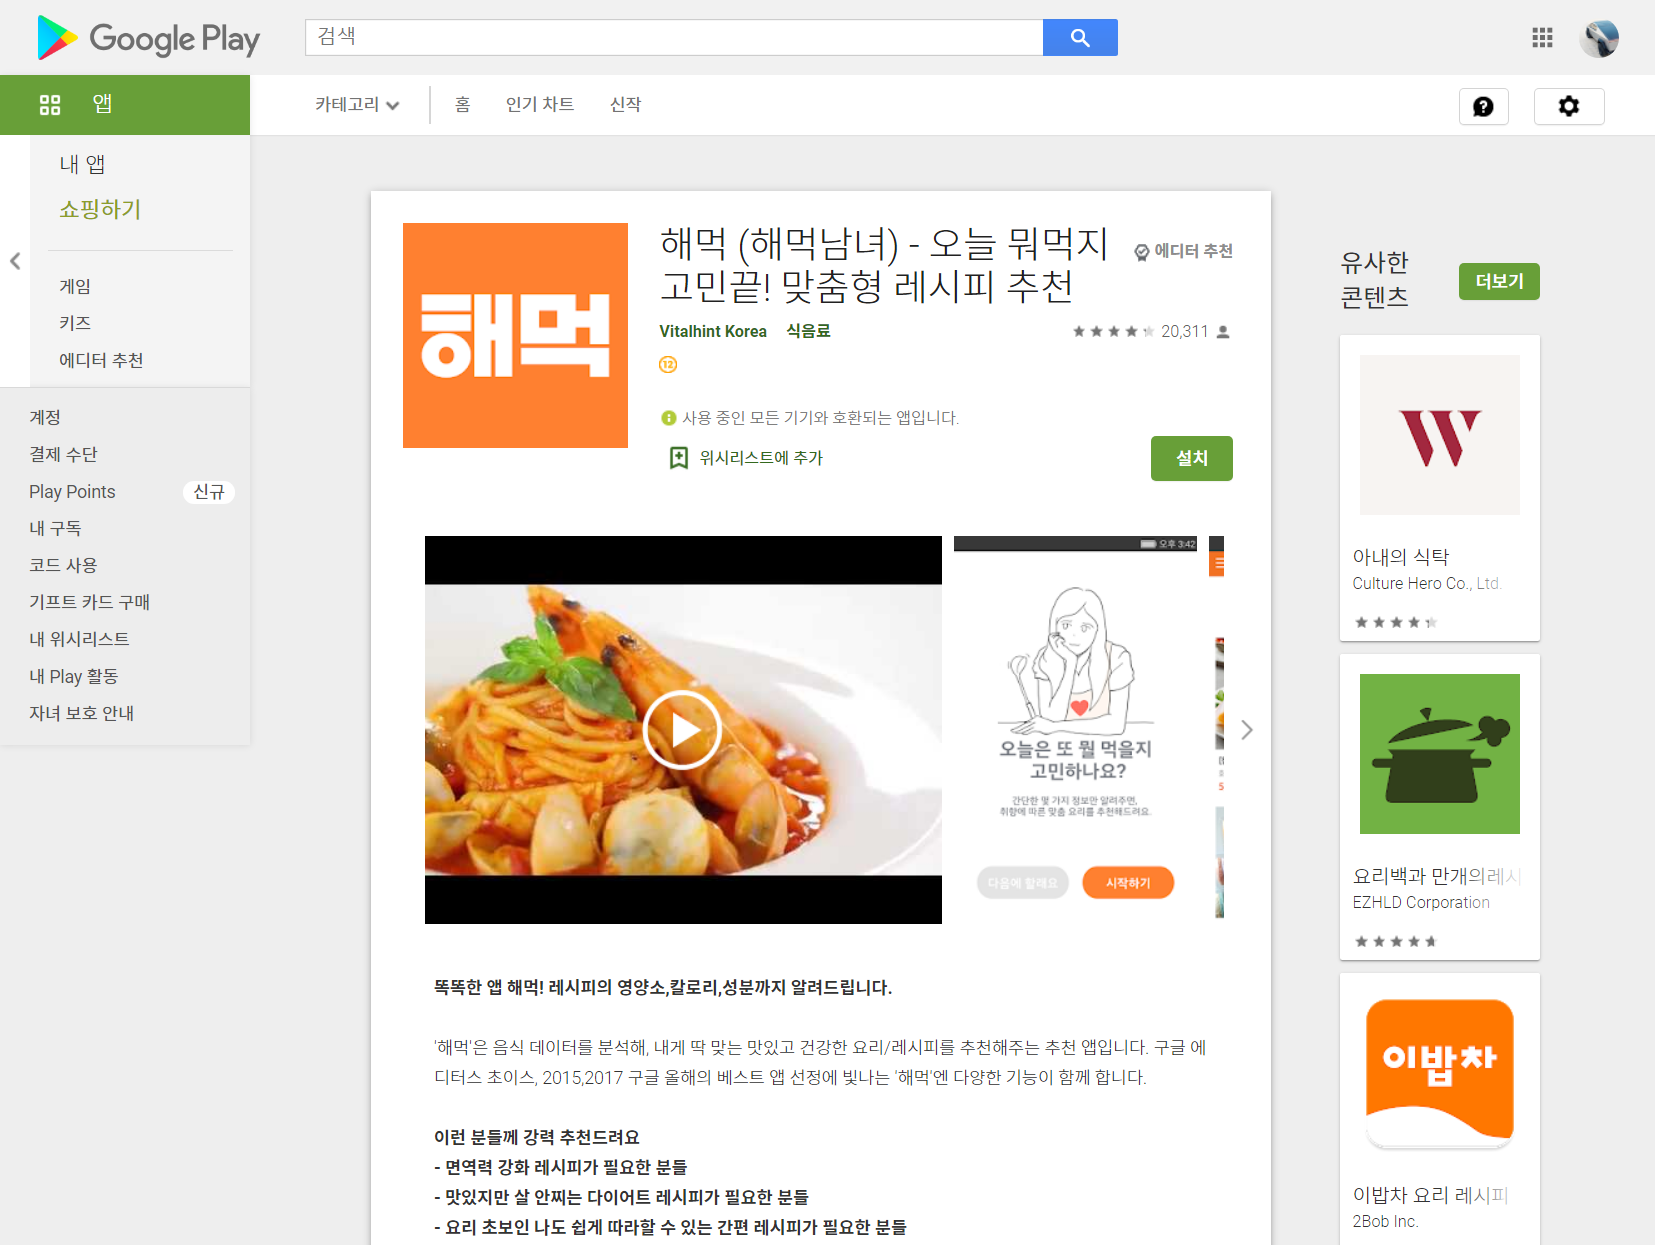Click the 유사한 콘텐츠 heading

click(x=1375, y=280)
